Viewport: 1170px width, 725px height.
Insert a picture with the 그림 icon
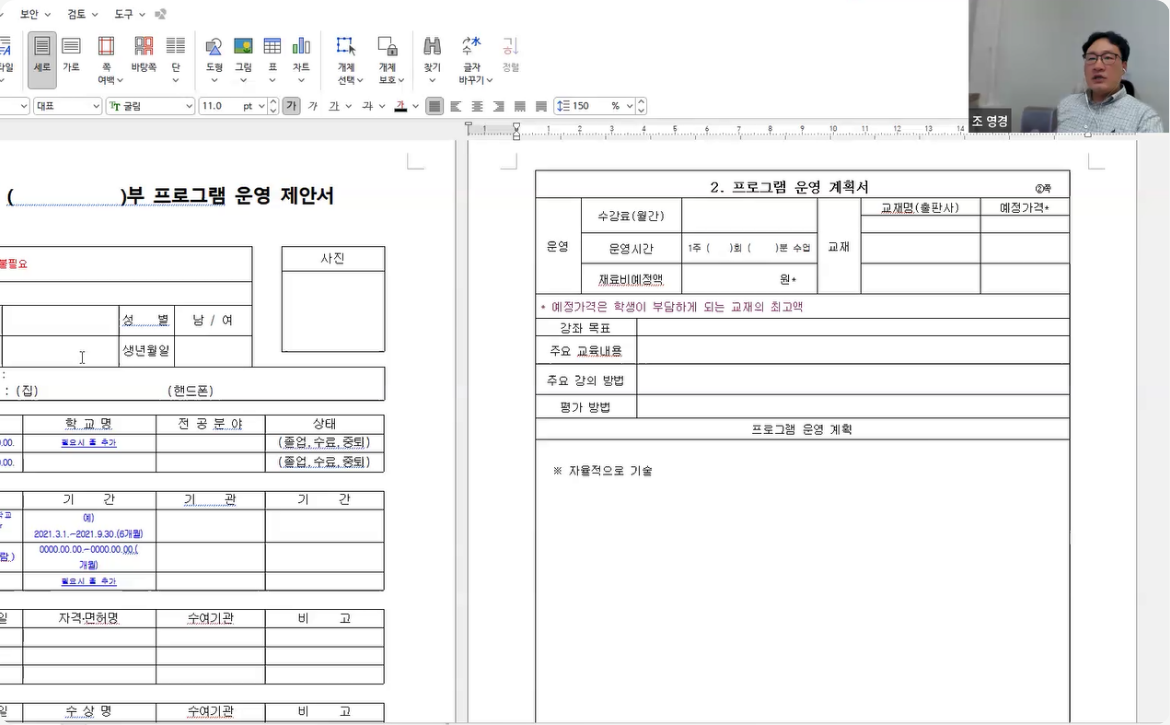[x=243, y=54]
